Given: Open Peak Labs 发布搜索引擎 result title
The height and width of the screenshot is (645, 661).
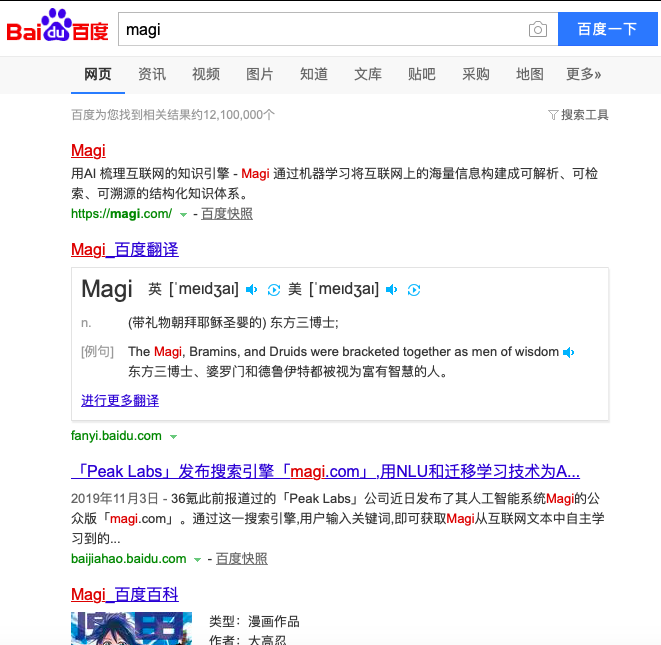Looking at the screenshot, I should coord(325,471).
